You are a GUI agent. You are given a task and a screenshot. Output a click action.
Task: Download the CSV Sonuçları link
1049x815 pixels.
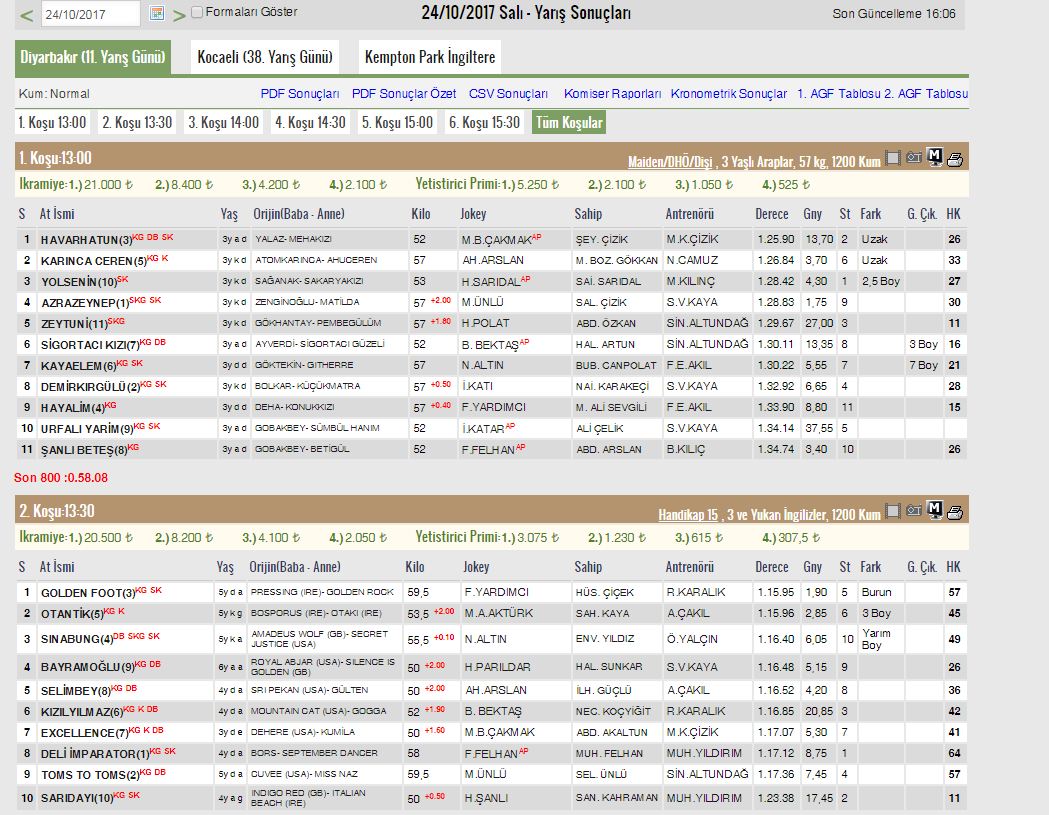[508, 94]
